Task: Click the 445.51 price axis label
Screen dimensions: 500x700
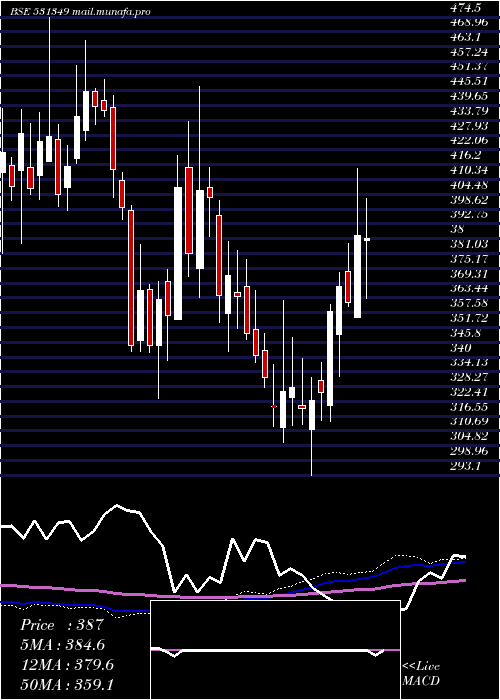Action: (469, 81)
